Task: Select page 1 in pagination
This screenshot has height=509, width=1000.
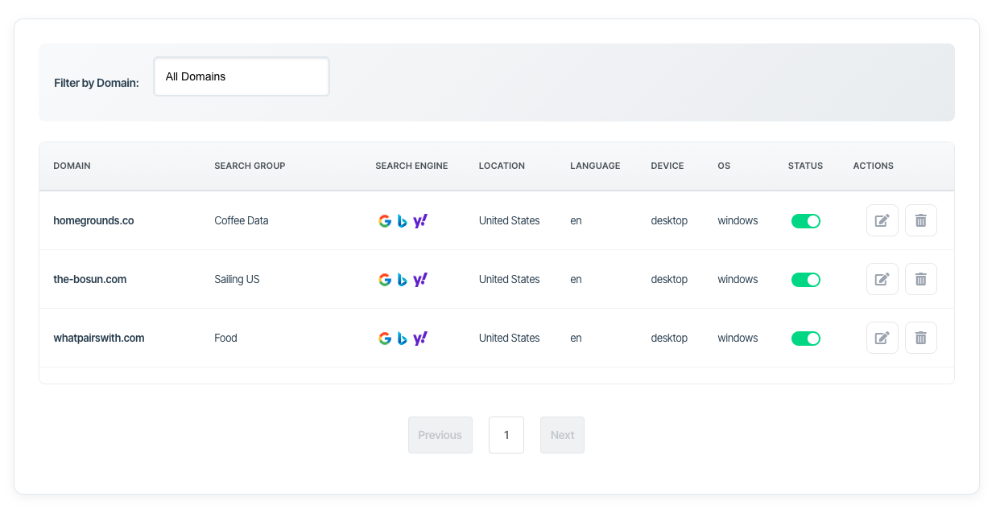Action: coord(506,435)
